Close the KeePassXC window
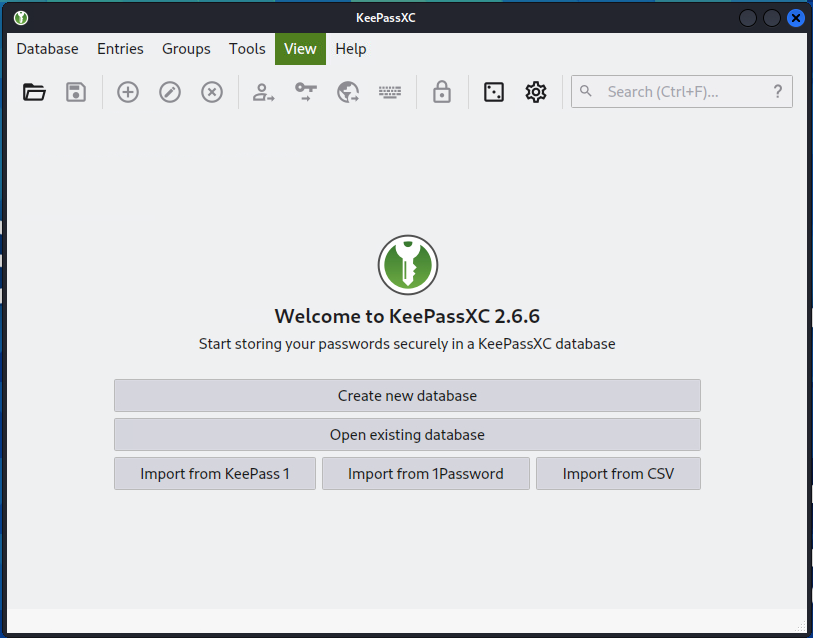This screenshot has height=638, width=813. point(795,18)
